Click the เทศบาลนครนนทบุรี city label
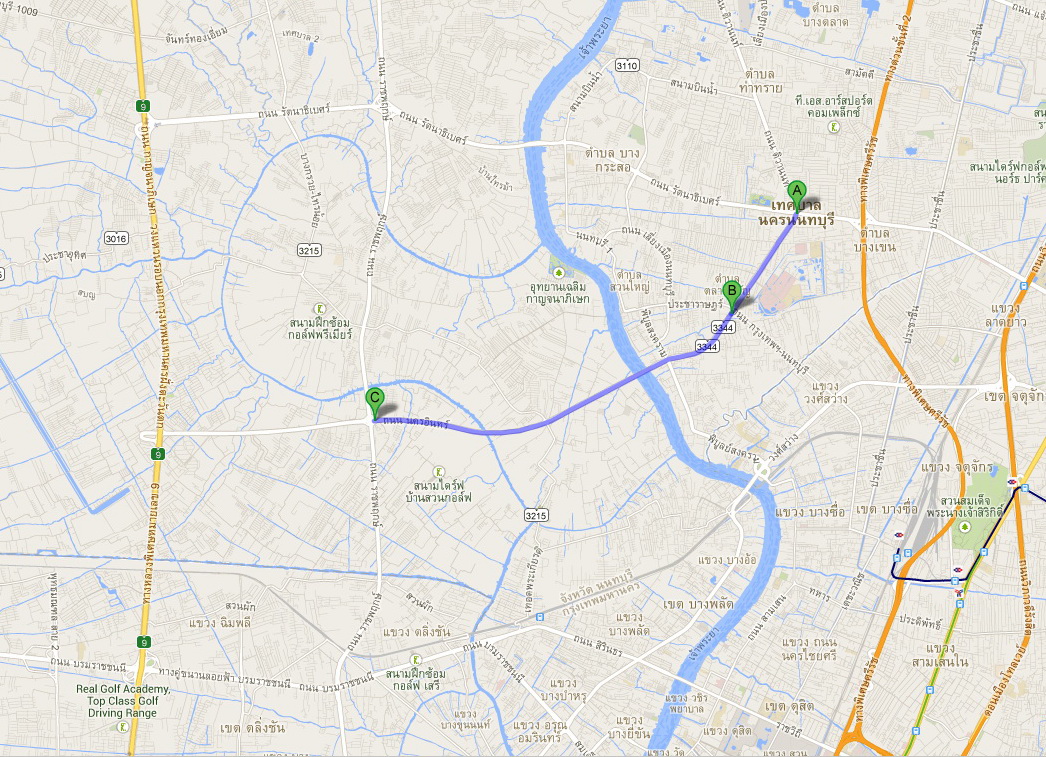Screen dimensions: 1046x757 pyautogui.click(x=797, y=213)
